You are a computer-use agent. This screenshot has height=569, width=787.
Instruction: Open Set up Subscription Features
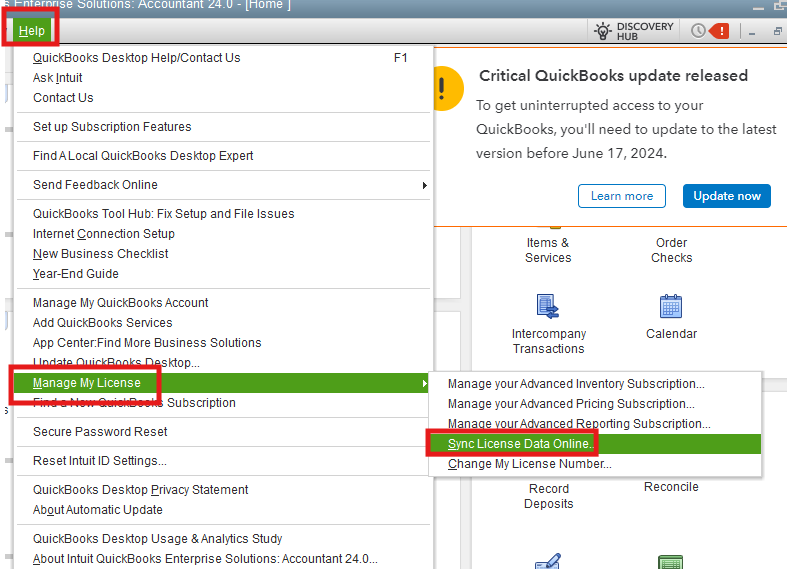(x=224, y=127)
